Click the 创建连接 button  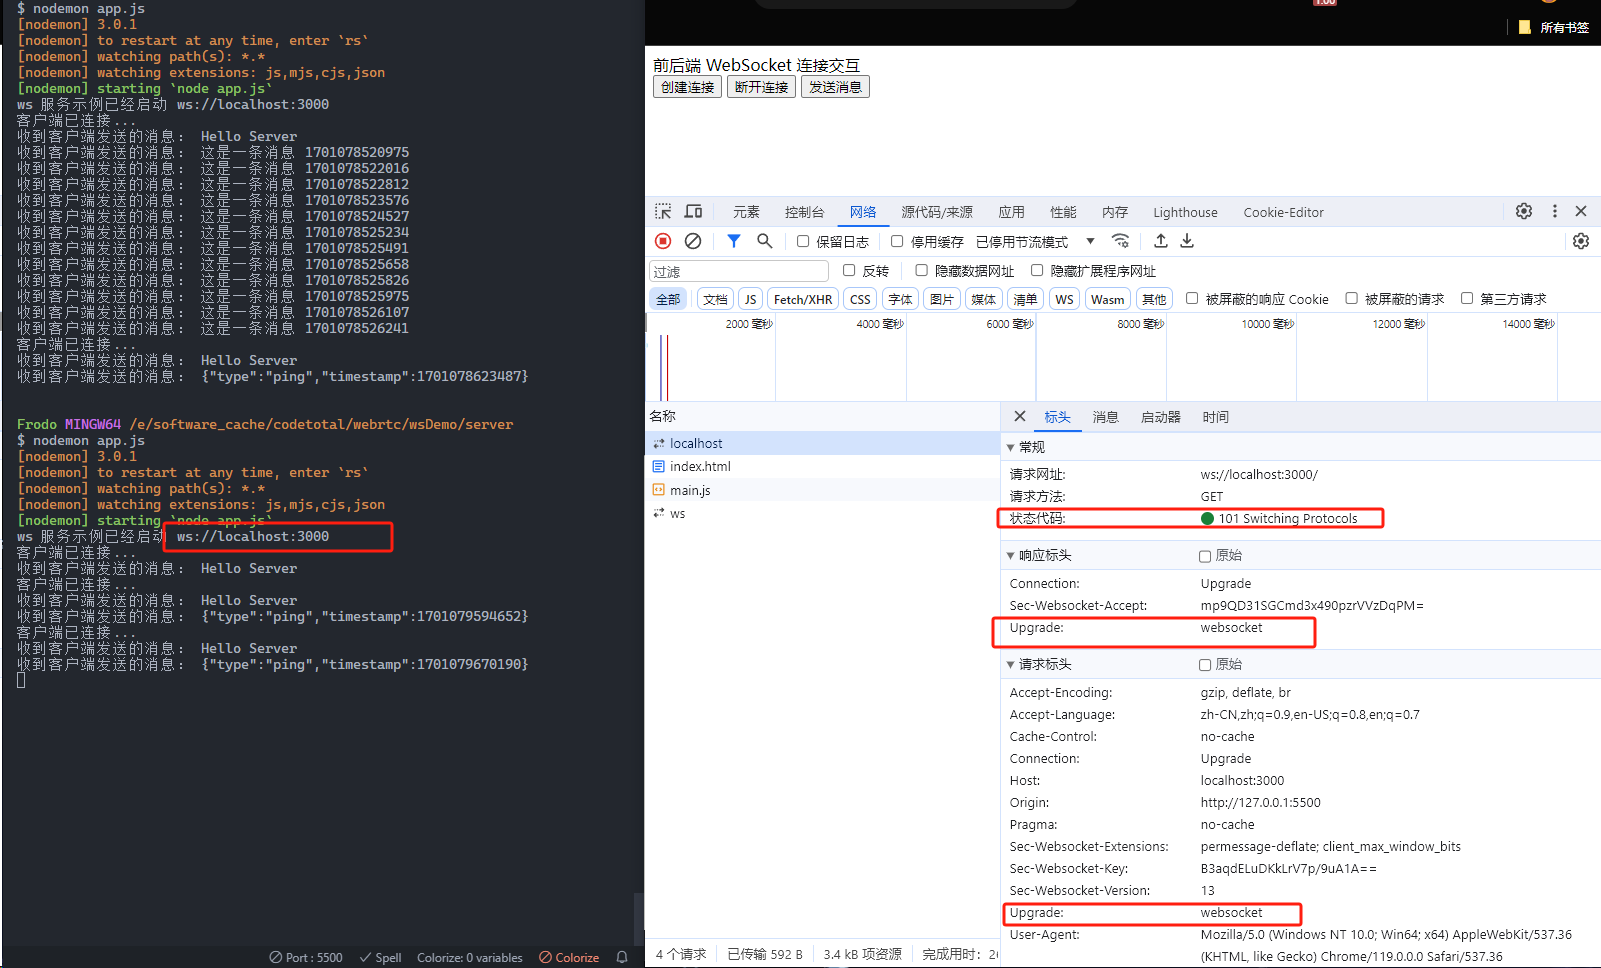point(687,87)
